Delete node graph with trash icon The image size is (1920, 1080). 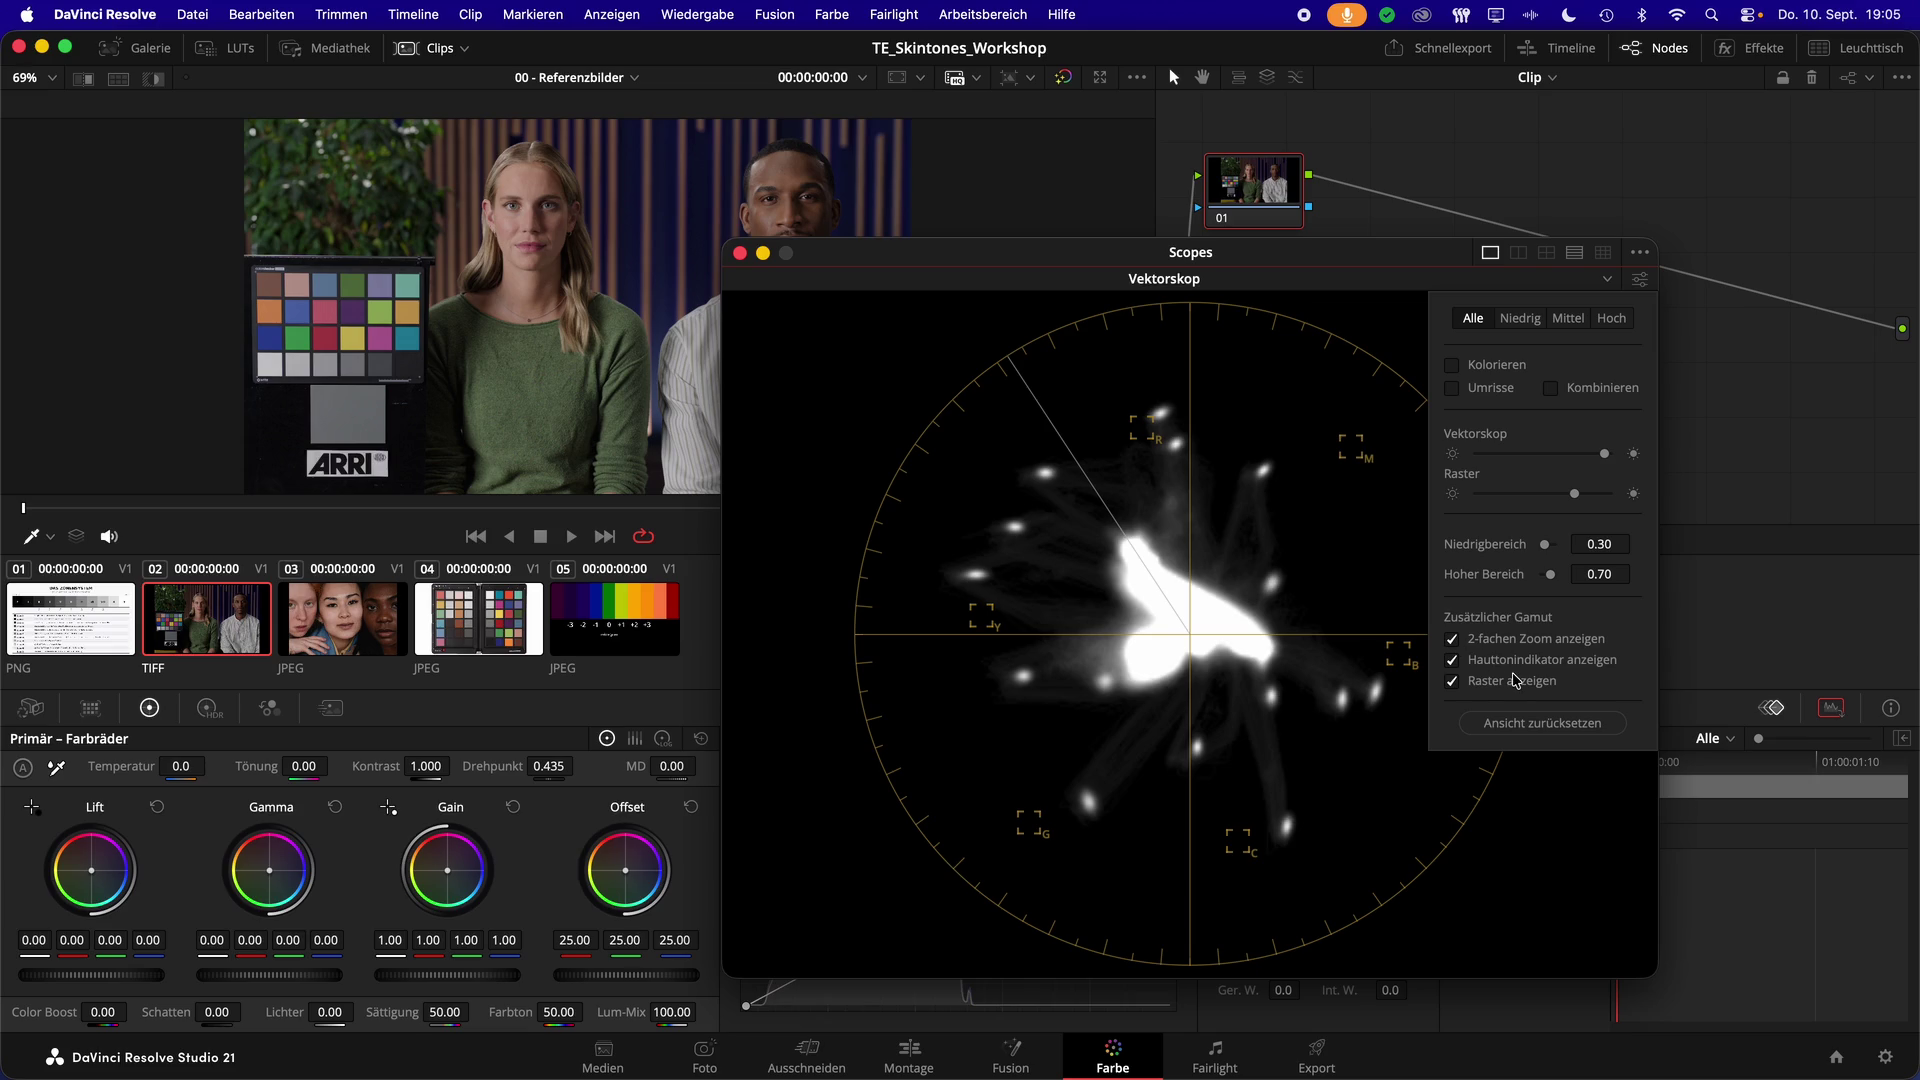[x=1811, y=77]
